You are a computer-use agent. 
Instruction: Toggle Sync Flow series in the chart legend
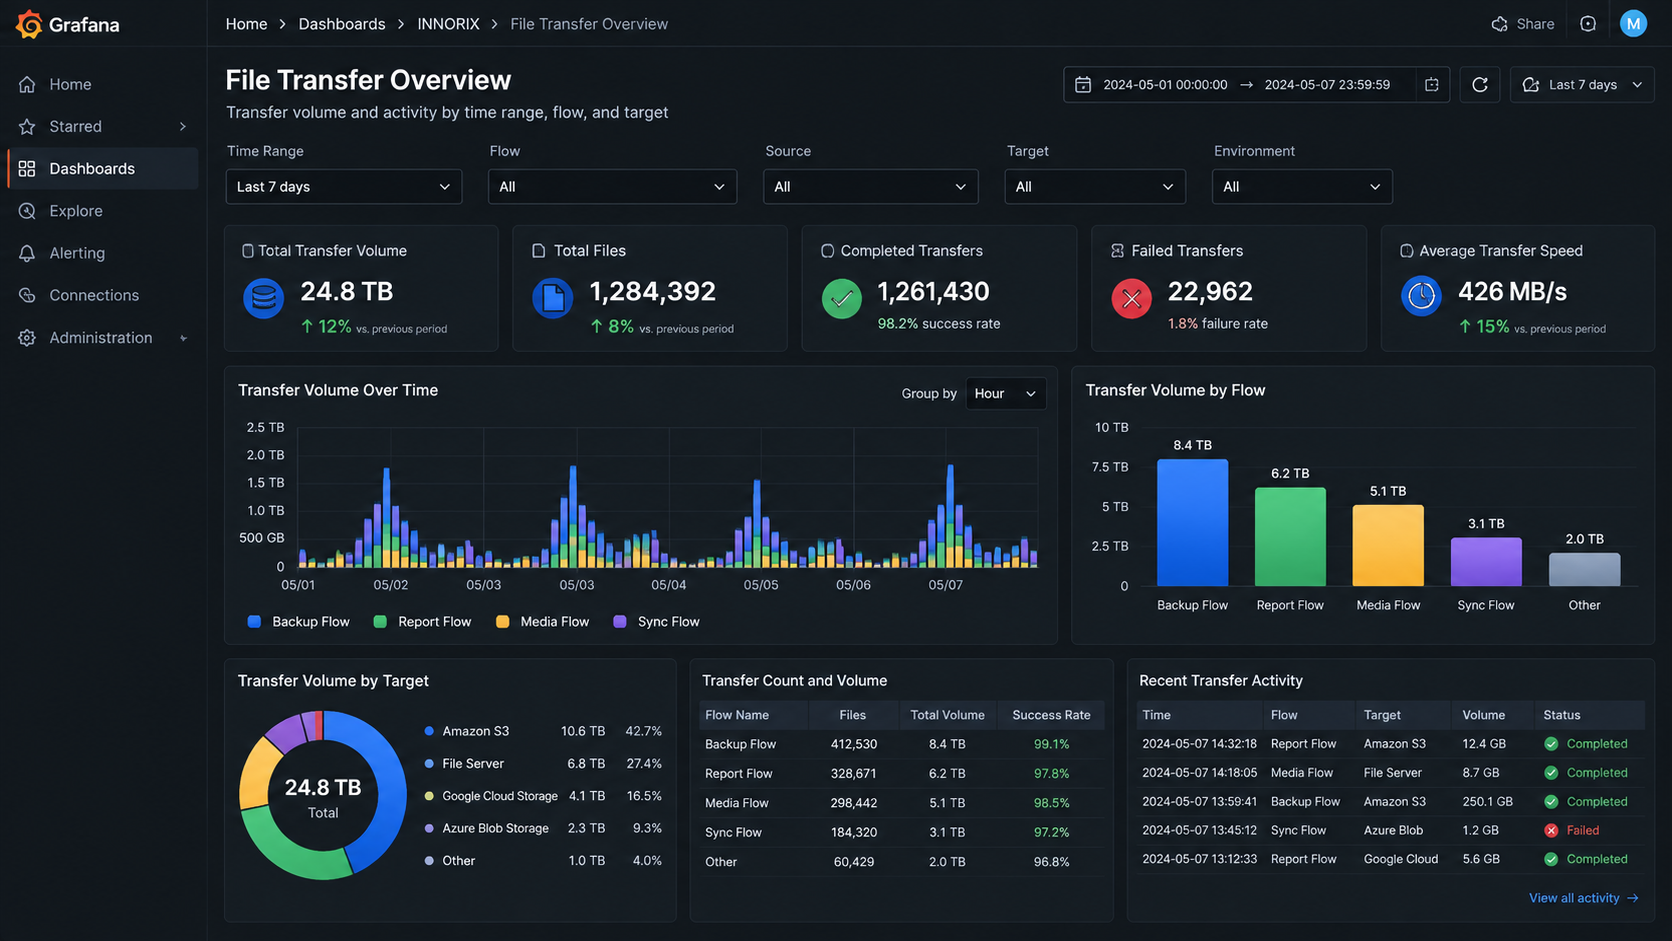click(x=656, y=622)
